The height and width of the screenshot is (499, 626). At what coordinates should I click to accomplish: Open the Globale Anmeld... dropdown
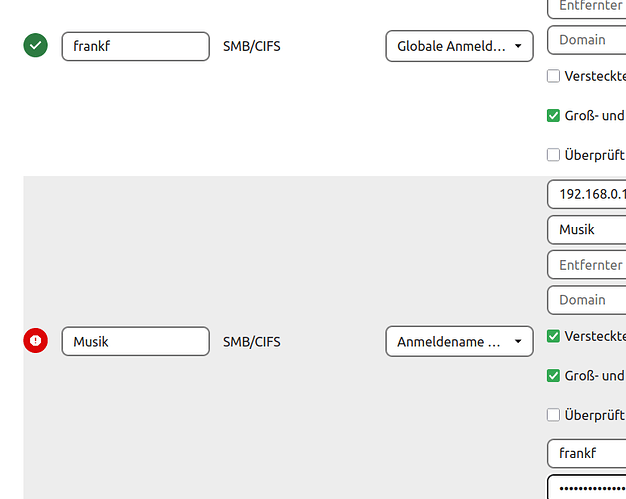(459, 46)
